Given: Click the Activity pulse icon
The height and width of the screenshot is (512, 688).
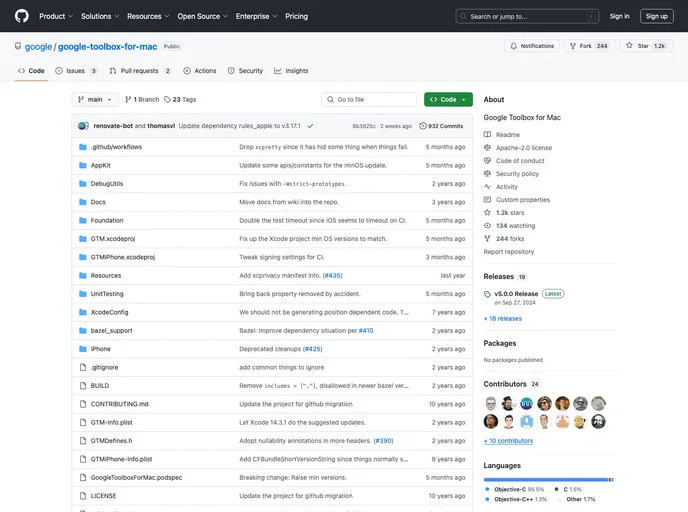Looking at the screenshot, I should point(487,186).
